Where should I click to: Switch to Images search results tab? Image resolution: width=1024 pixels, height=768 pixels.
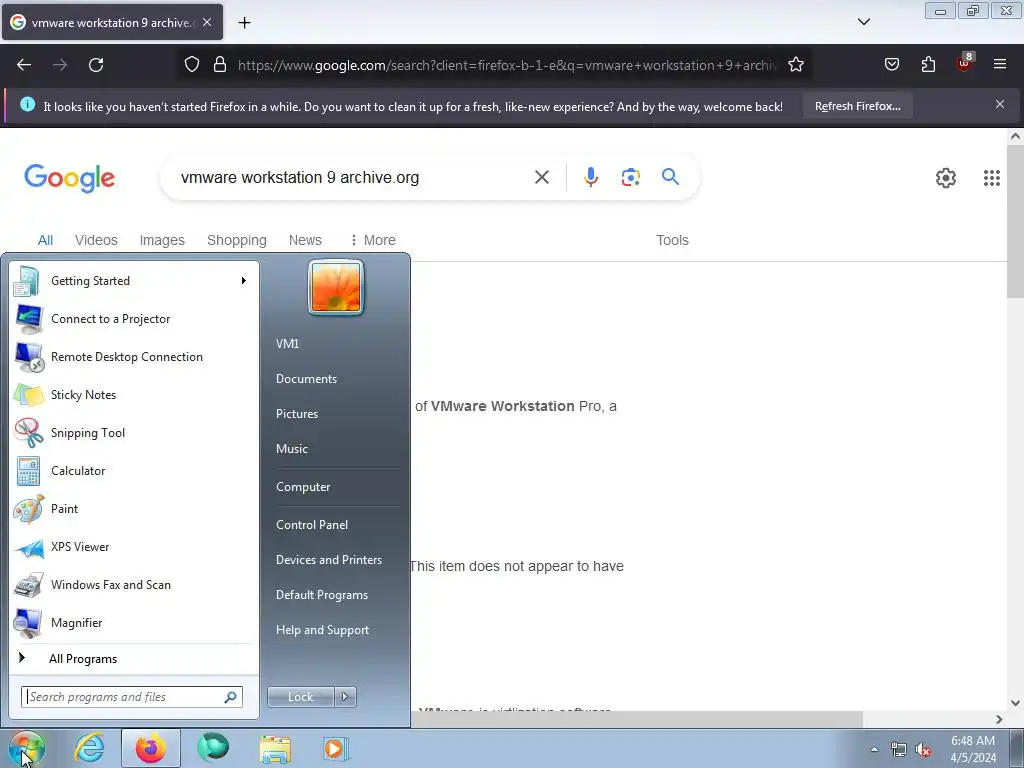click(162, 240)
